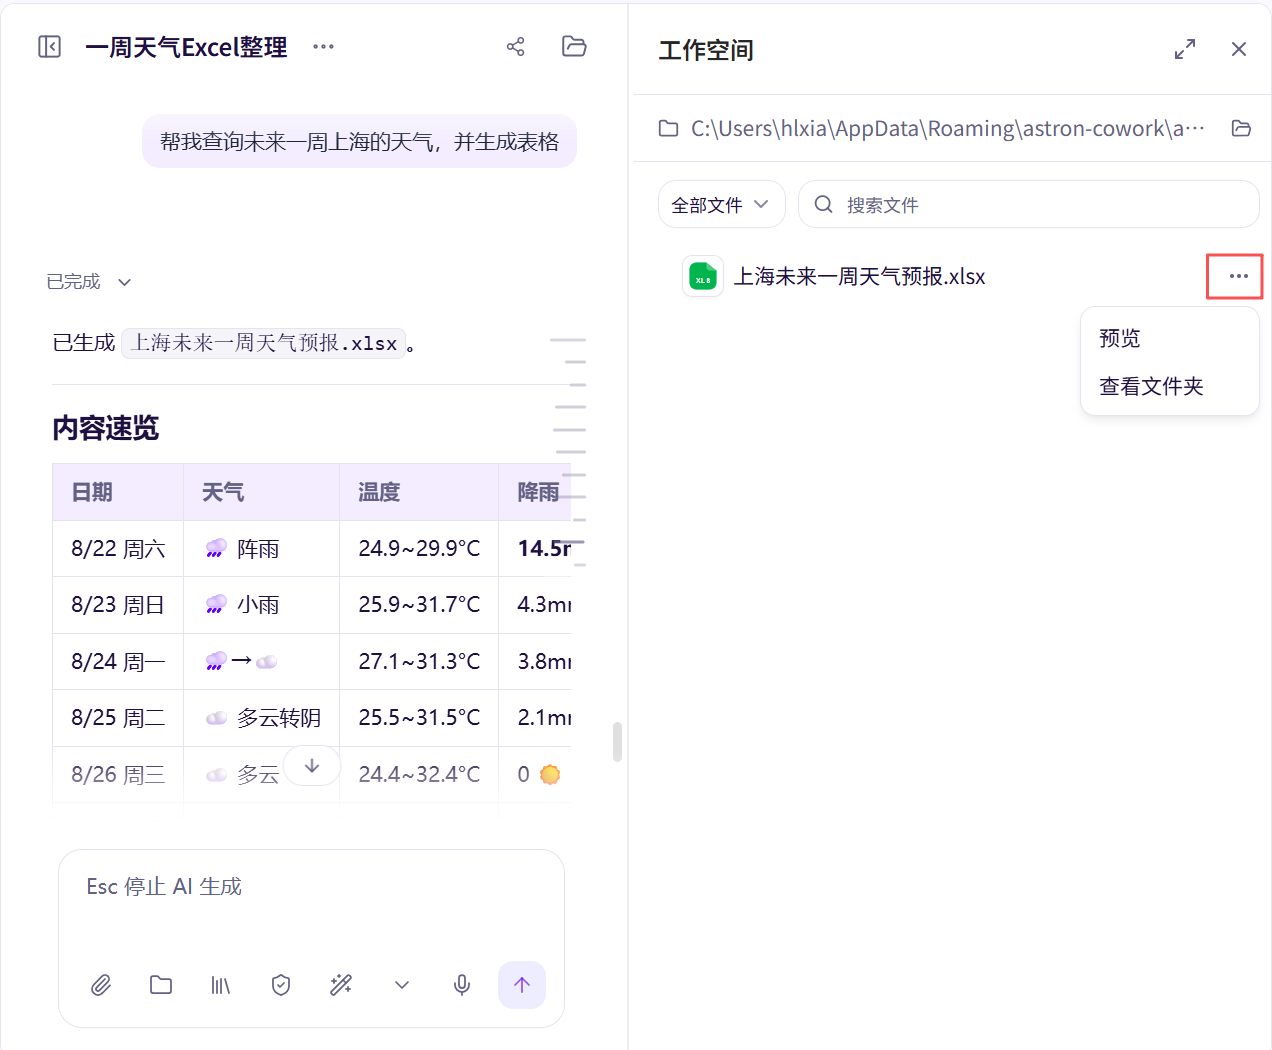Click the 27.1~31.3°C temperature cell
The image size is (1272, 1050).
pyautogui.click(x=420, y=662)
